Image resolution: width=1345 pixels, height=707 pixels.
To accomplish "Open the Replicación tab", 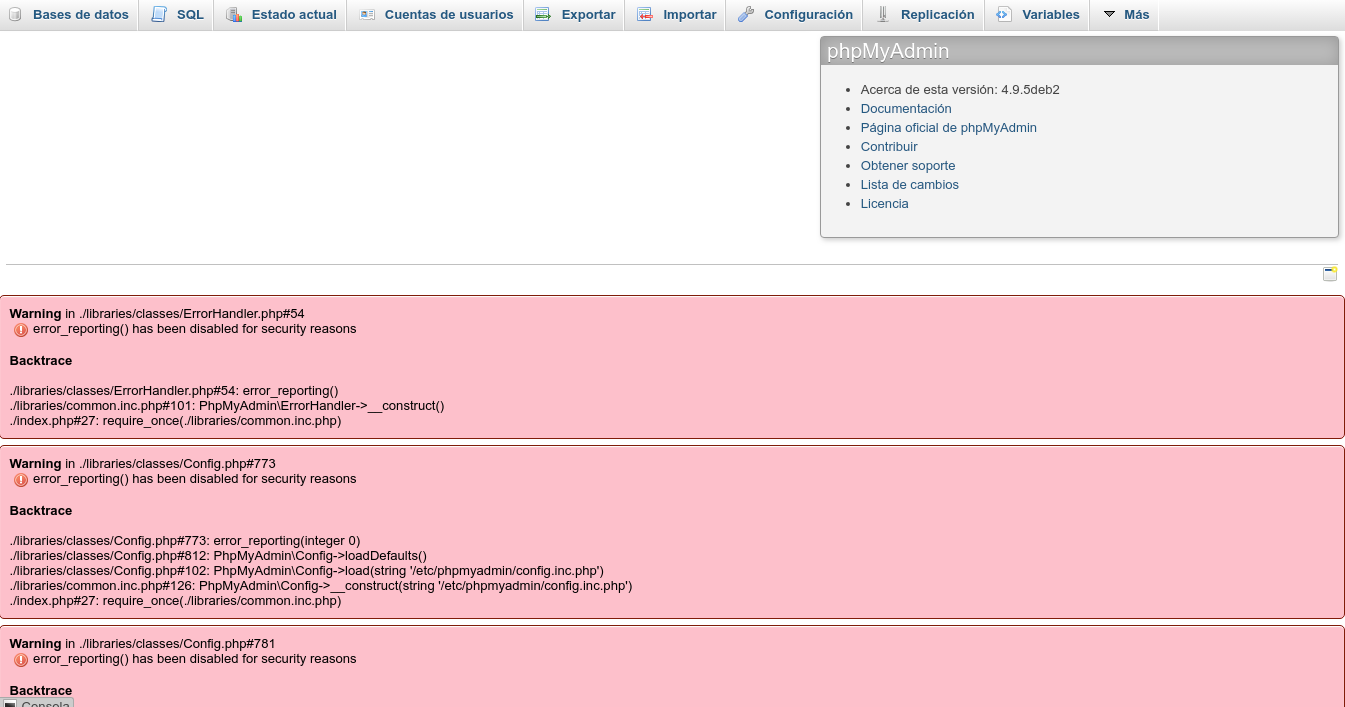I will [x=925, y=15].
